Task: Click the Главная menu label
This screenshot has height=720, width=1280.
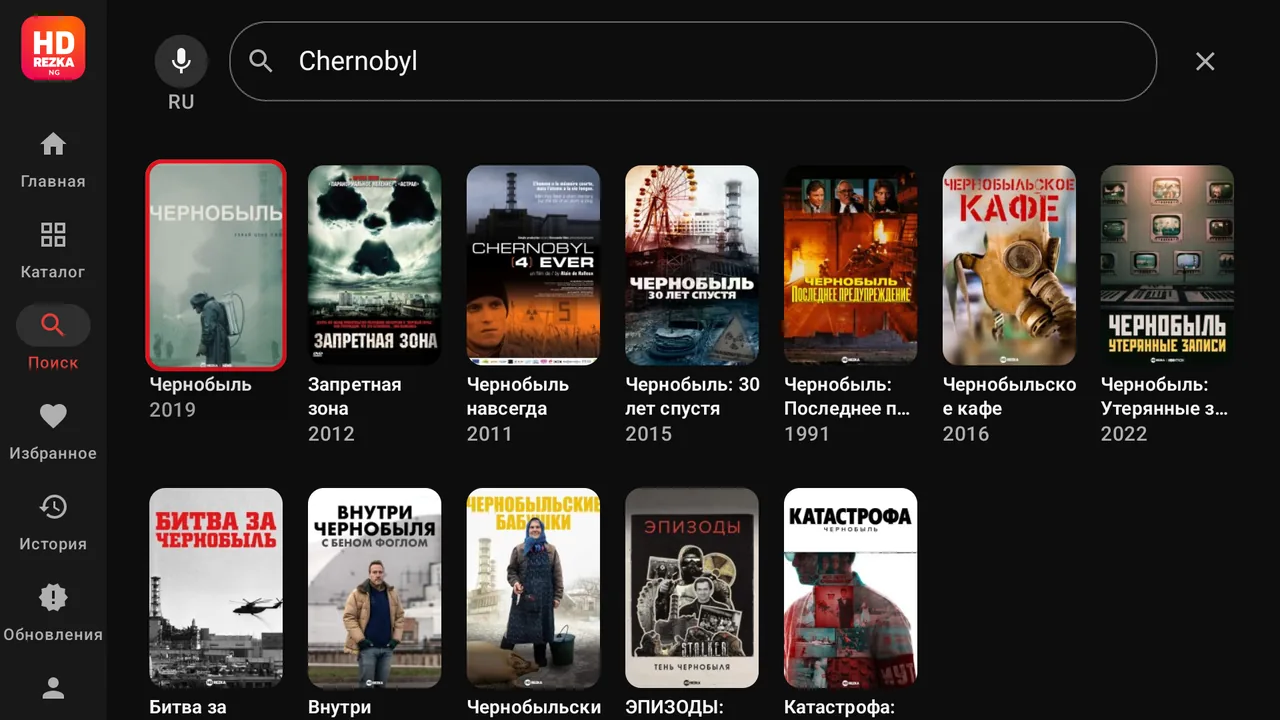Action: tap(53, 181)
